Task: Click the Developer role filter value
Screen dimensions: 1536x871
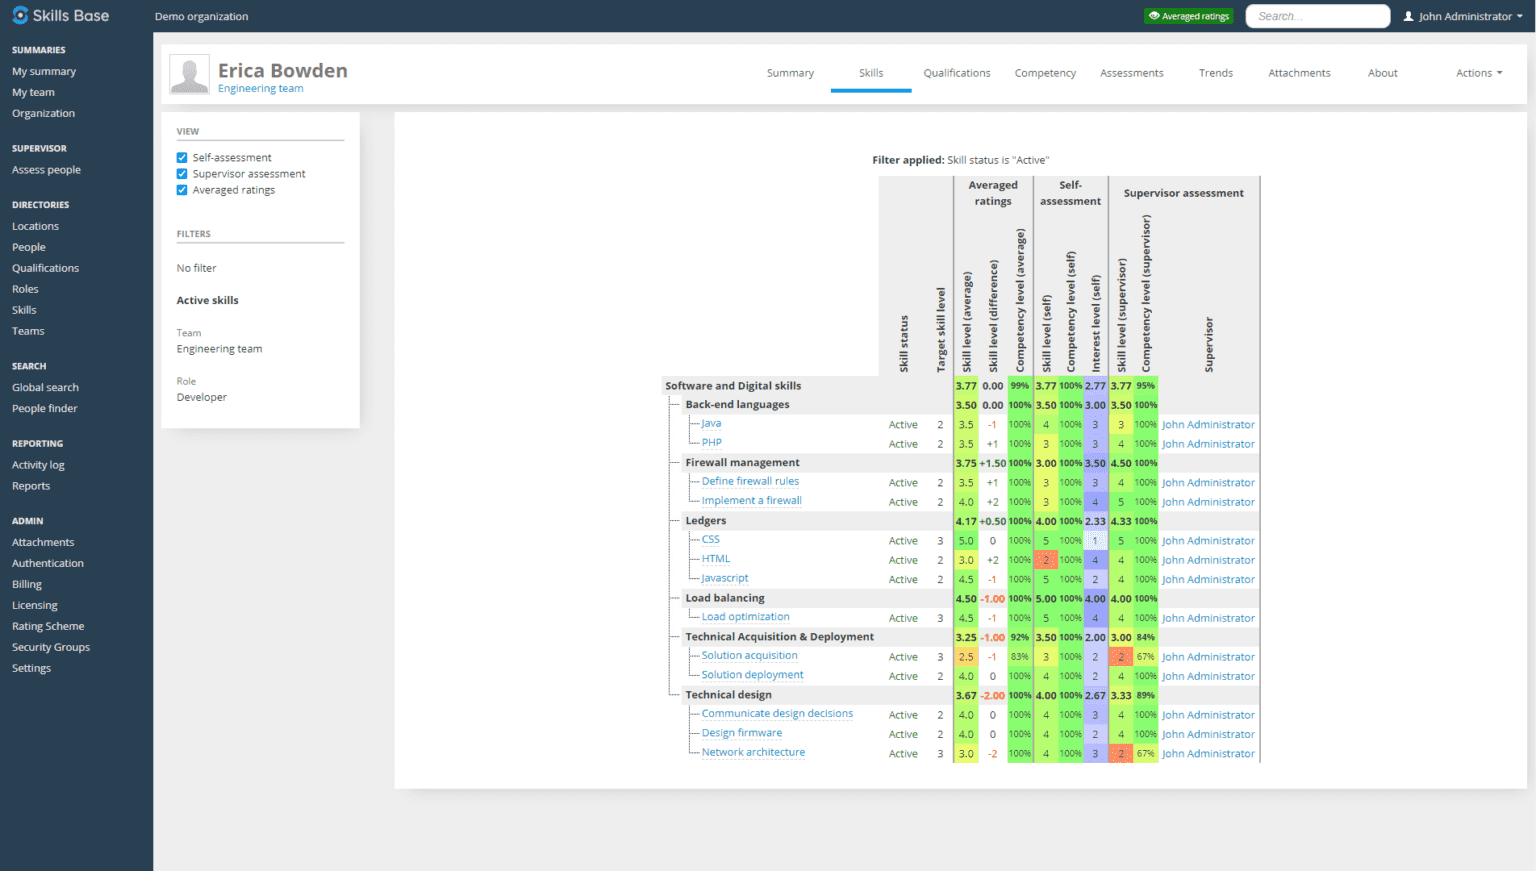Action: [202, 398]
